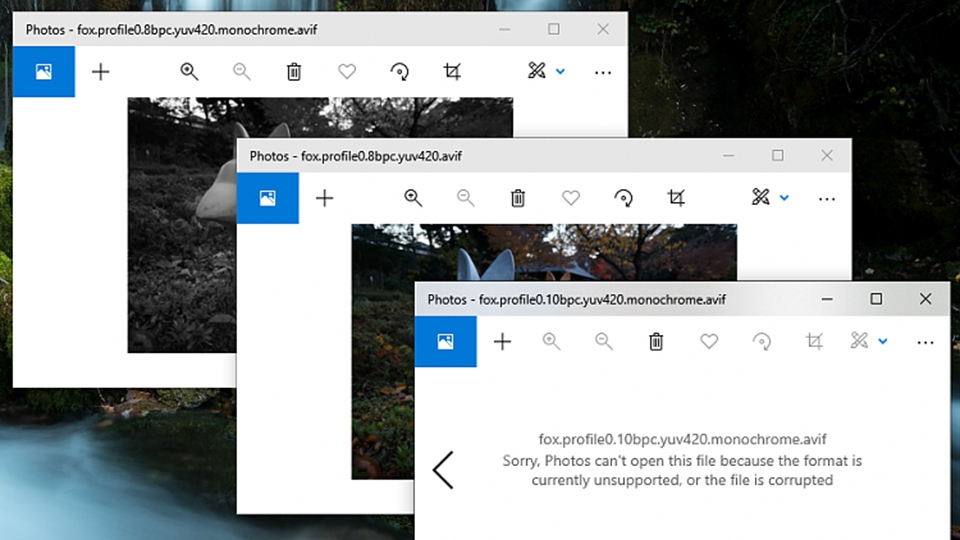Rotate the color 8bpc photo
This screenshot has width=960, height=540.
coord(624,198)
